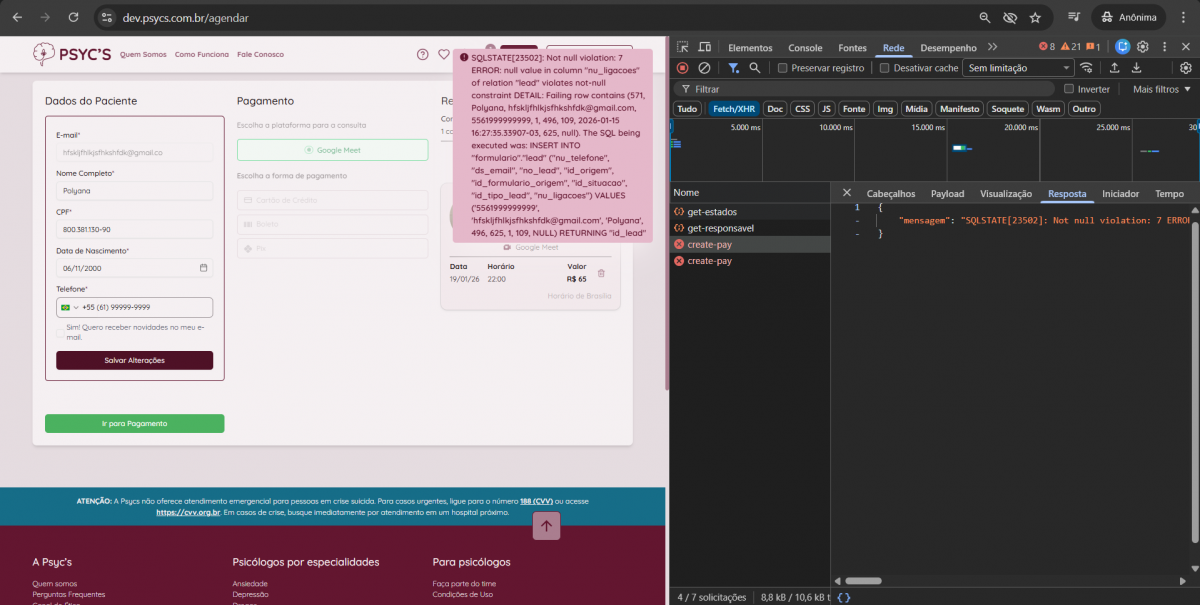Click the green Ir para Pagamento button
The image size is (1200, 605).
click(135, 423)
